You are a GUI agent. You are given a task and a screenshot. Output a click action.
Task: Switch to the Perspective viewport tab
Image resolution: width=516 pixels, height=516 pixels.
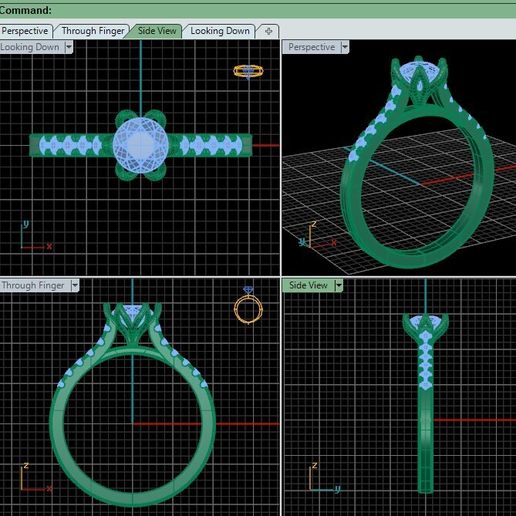[x=25, y=31]
